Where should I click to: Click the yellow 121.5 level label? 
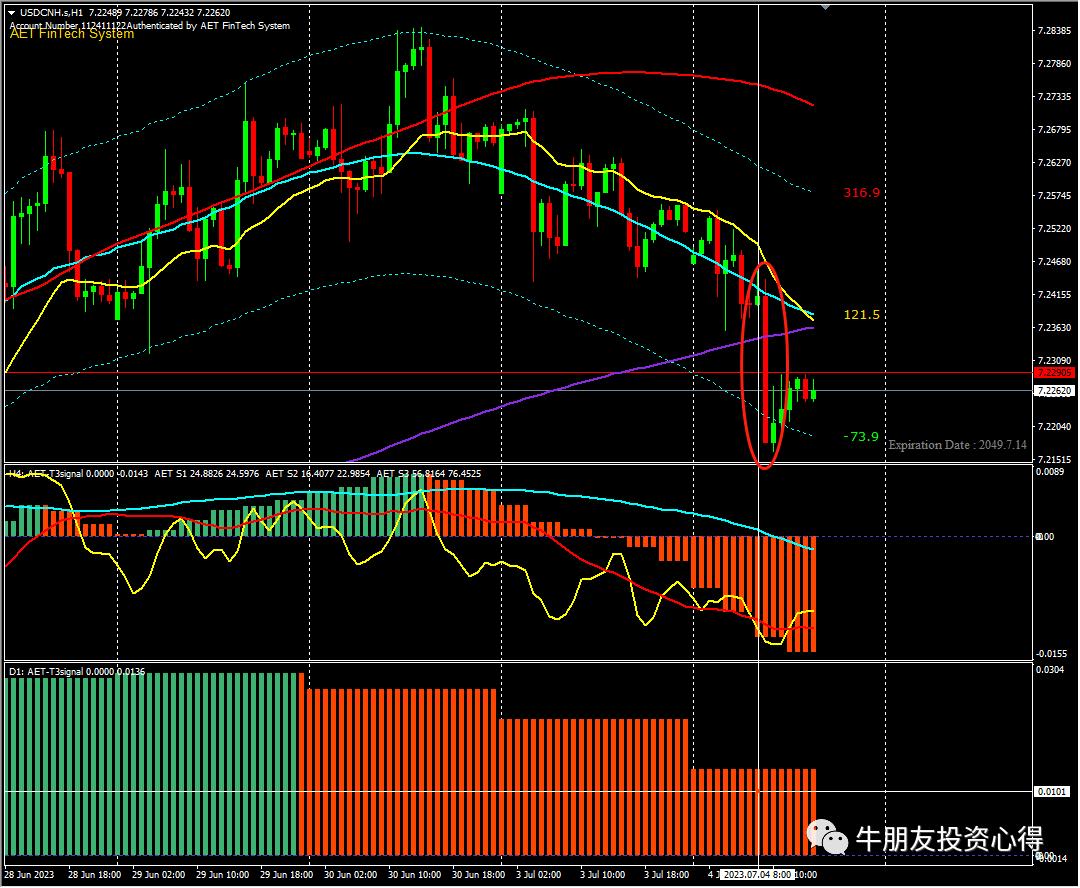pos(861,315)
